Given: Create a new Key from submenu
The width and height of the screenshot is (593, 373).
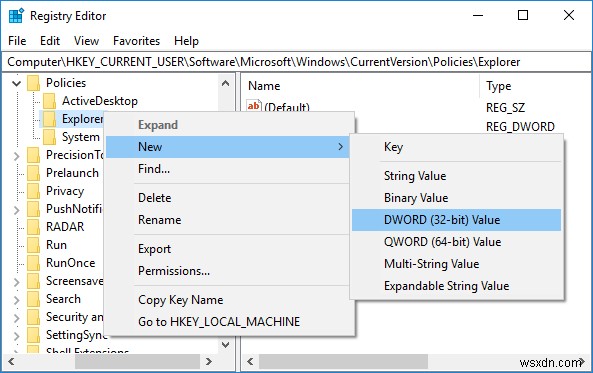Looking at the screenshot, I should 456,147.
